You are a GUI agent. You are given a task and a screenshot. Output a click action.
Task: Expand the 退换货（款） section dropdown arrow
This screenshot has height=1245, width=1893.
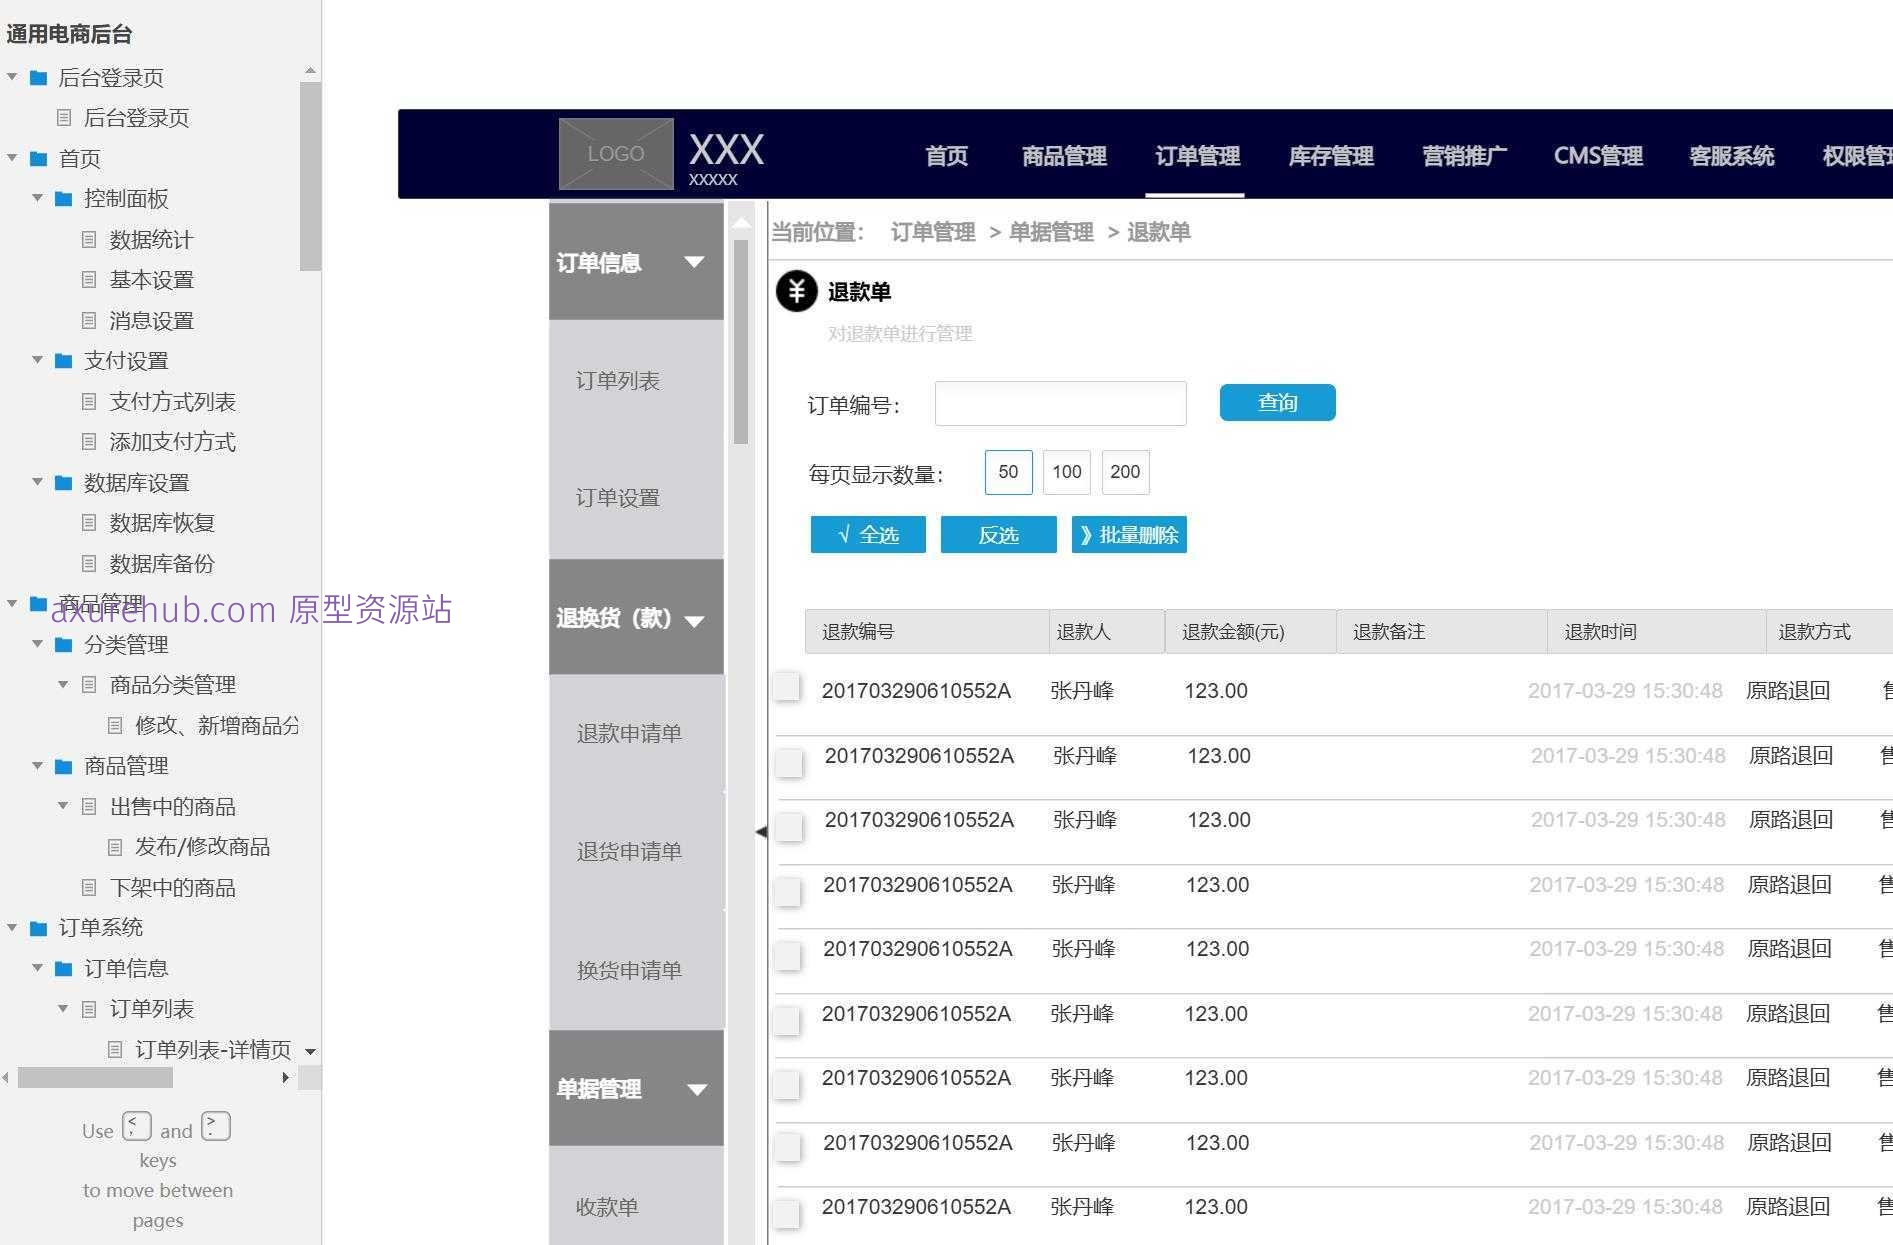[x=695, y=618]
